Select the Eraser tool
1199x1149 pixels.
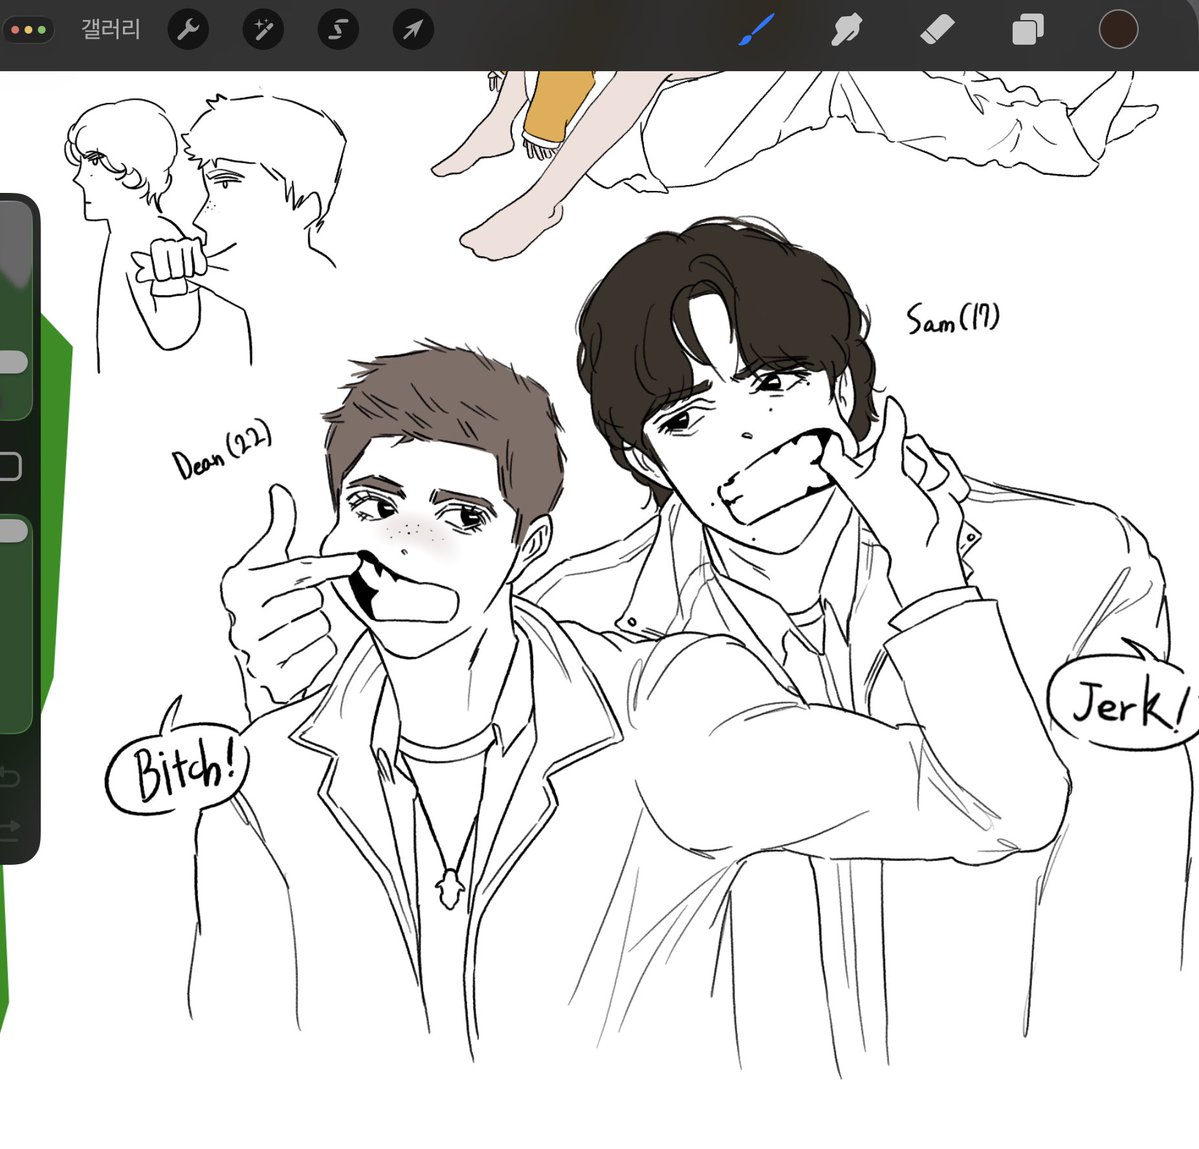click(937, 31)
